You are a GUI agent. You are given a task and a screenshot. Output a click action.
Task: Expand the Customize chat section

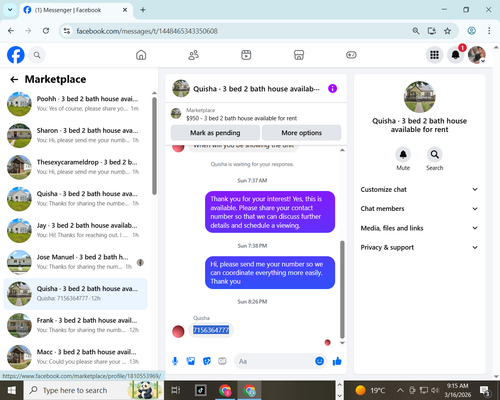coord(419,189)
